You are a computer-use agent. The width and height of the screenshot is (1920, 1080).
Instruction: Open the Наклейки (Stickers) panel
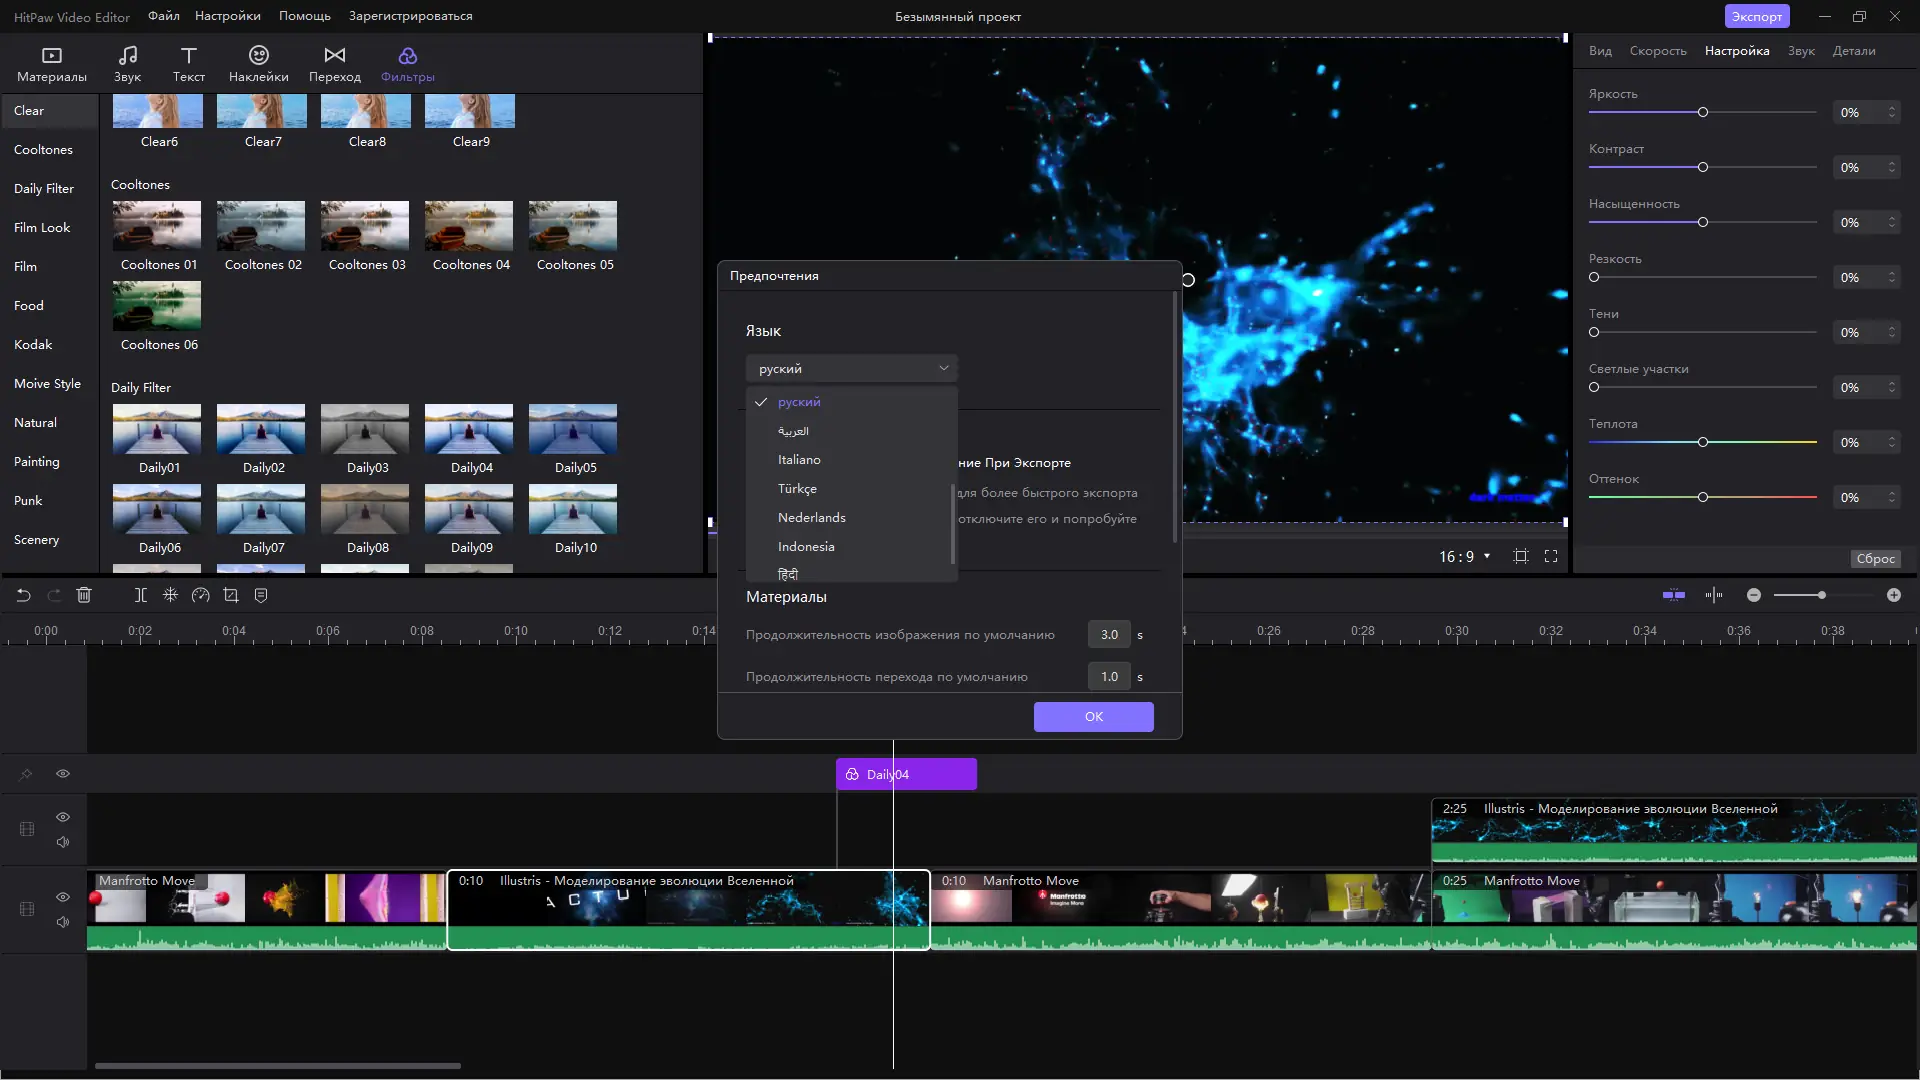click(258, 62)
